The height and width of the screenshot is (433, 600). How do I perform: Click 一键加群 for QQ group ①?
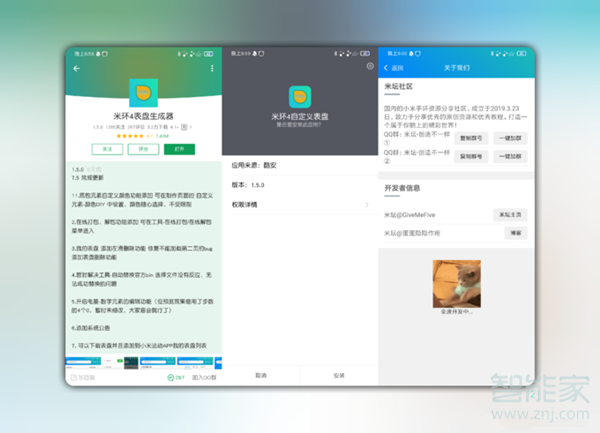[x=510, y=138]
